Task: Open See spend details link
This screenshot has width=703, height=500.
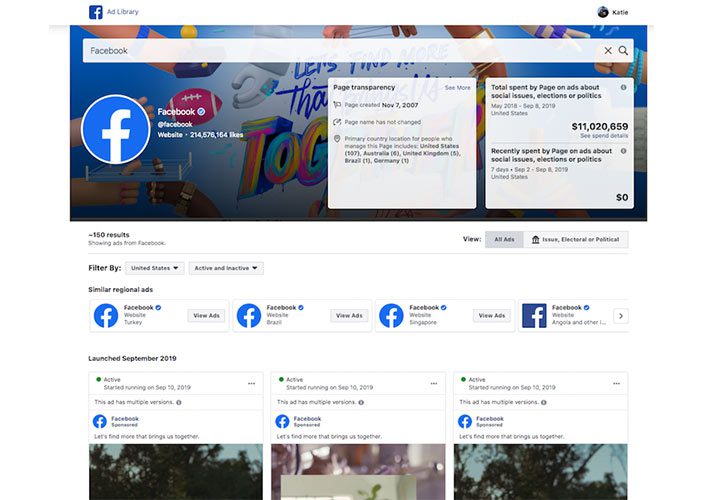Action: pyautogui.click(x=604, y=135)
